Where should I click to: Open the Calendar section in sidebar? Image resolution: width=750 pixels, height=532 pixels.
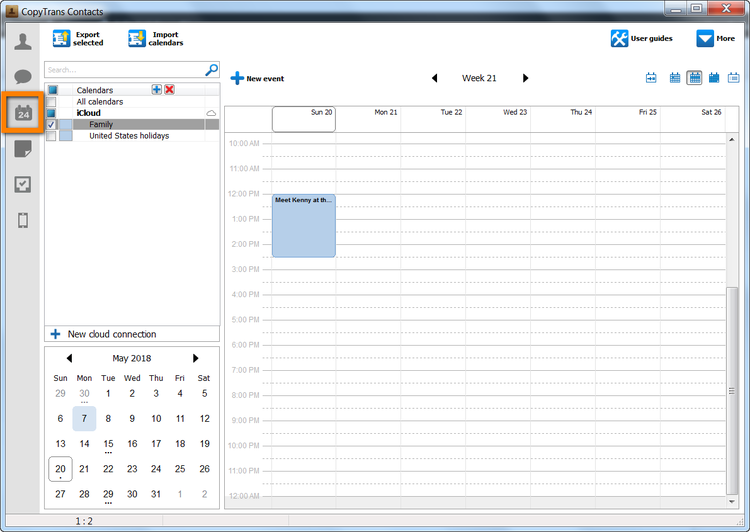23,113
